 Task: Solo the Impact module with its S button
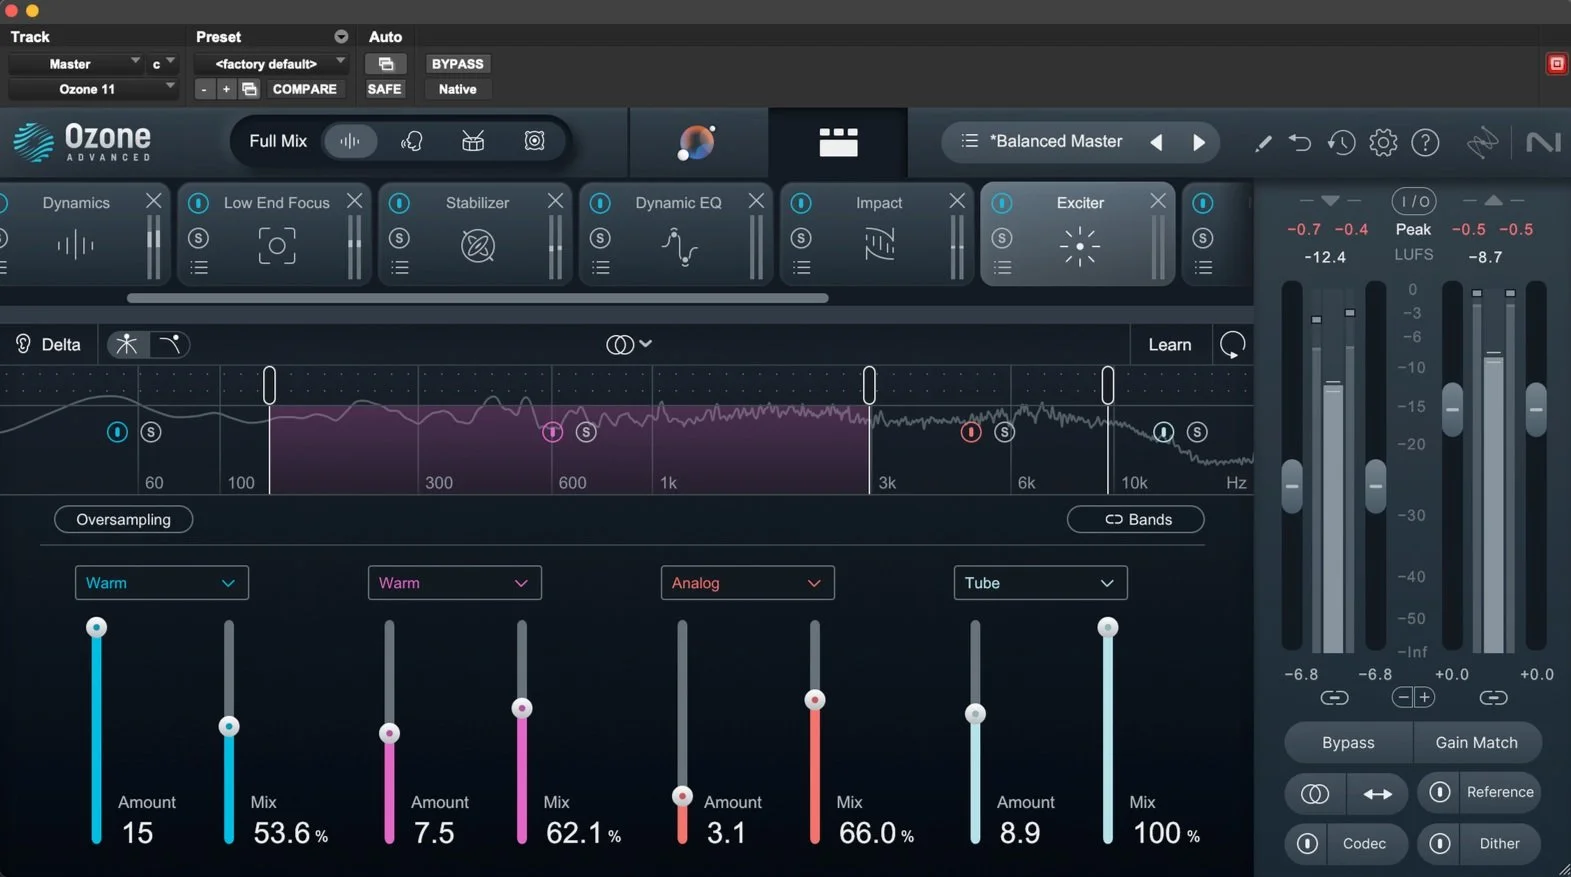tap(800, 238)
